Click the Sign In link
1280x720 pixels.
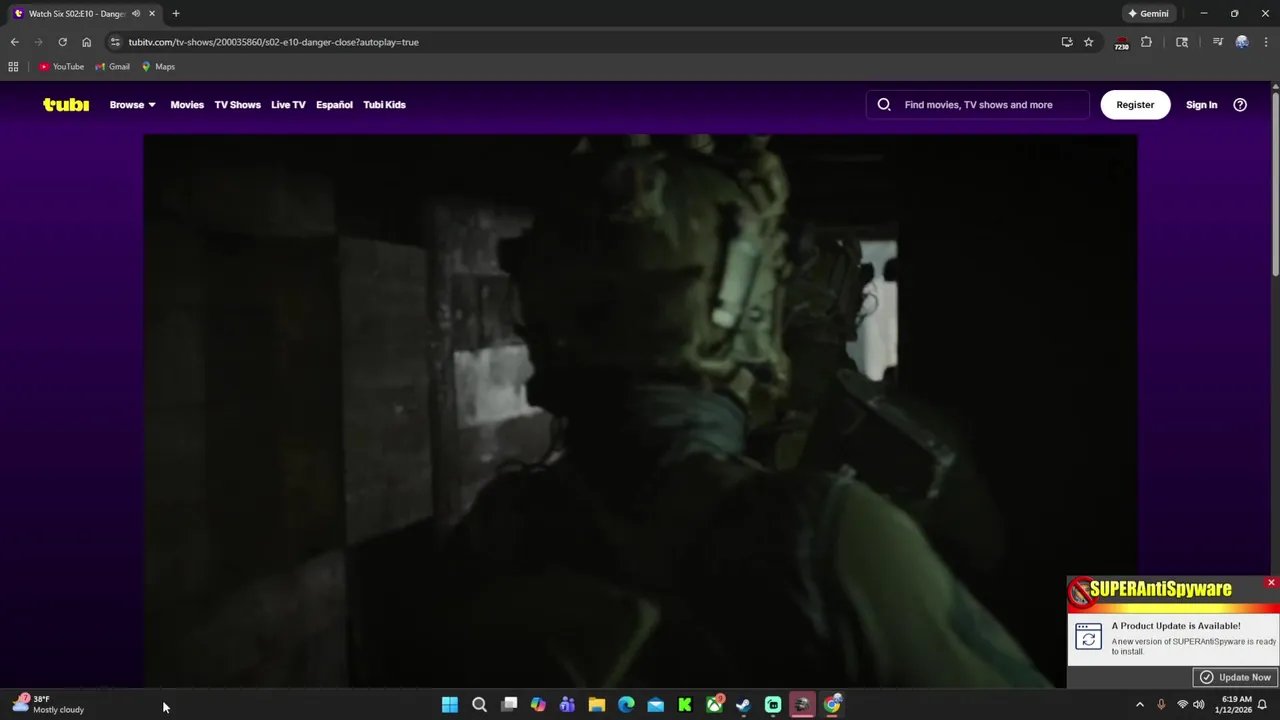(1201, 105)
